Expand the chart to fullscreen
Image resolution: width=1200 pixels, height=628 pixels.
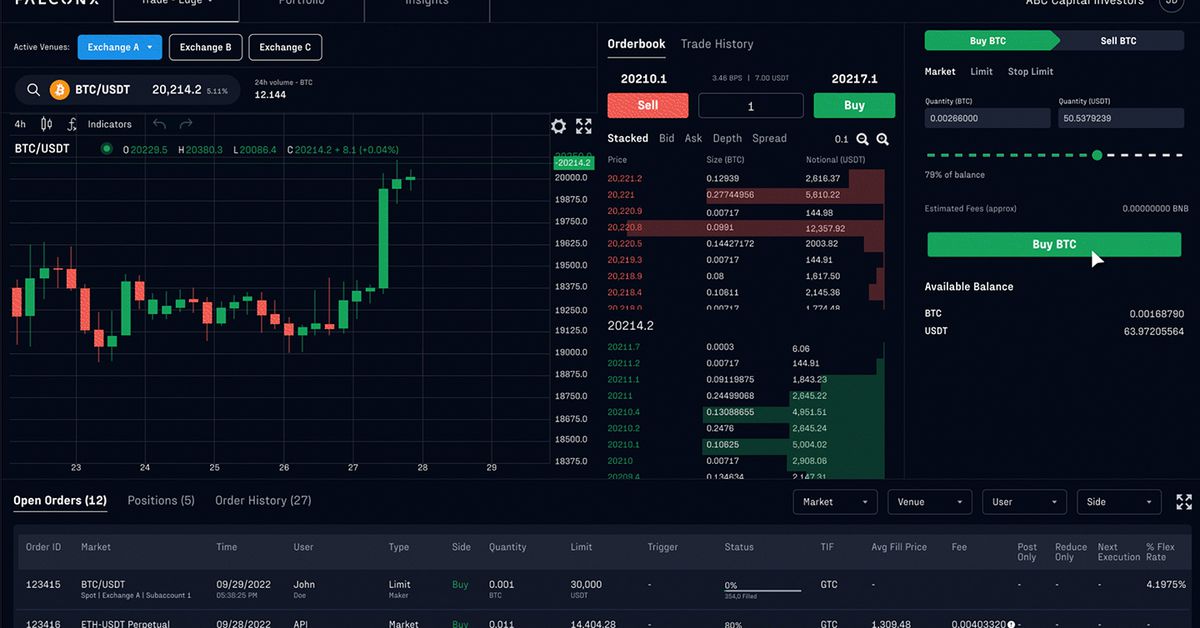(x=584, y=126)
